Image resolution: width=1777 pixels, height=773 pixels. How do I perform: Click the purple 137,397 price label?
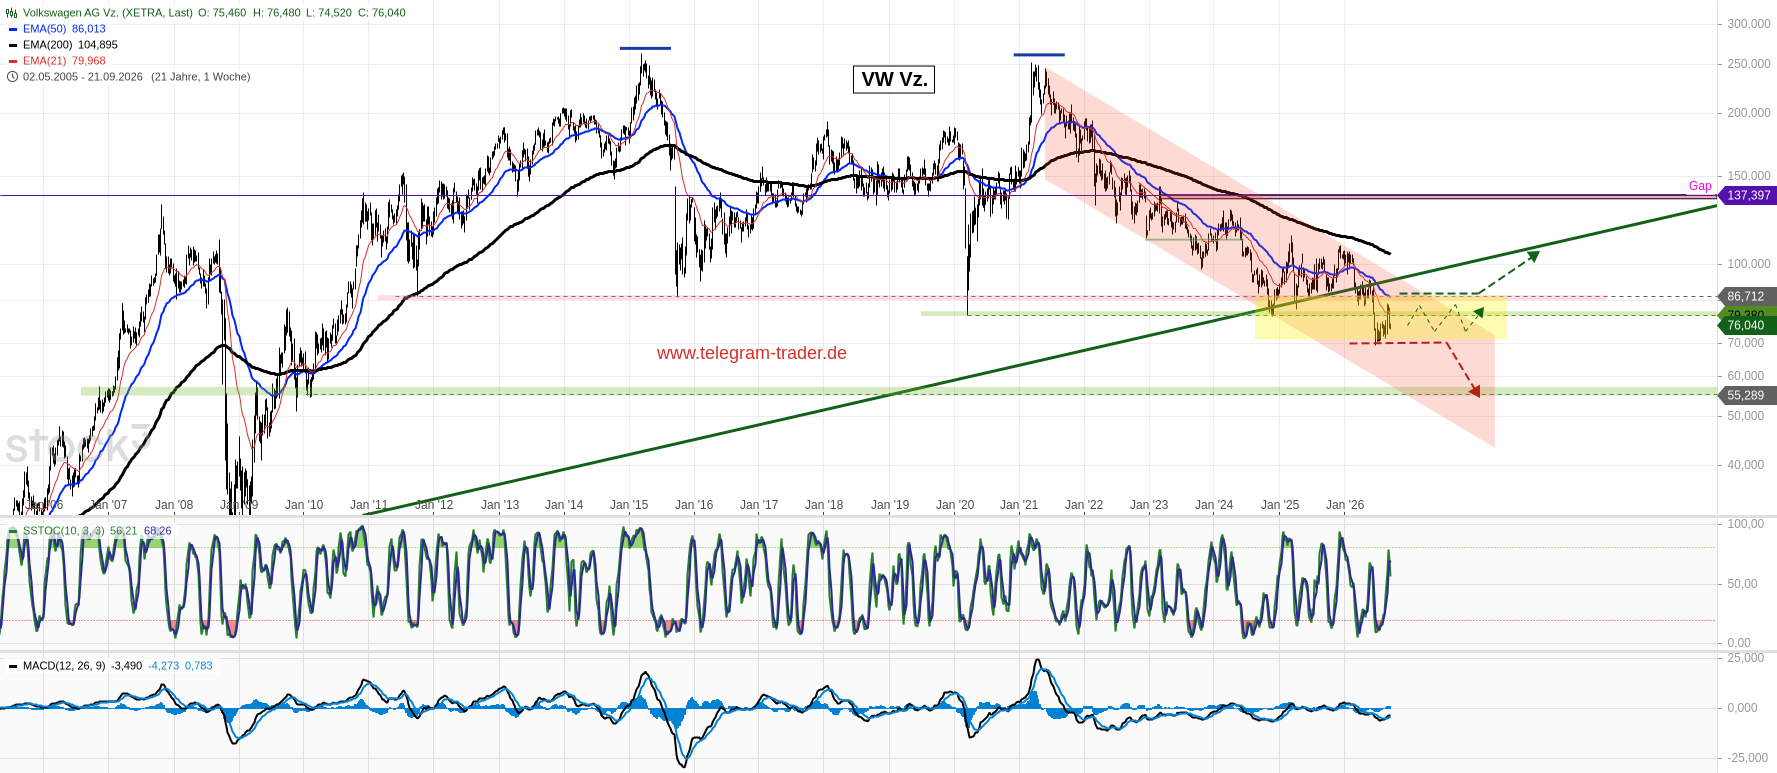click(1747, 195)
